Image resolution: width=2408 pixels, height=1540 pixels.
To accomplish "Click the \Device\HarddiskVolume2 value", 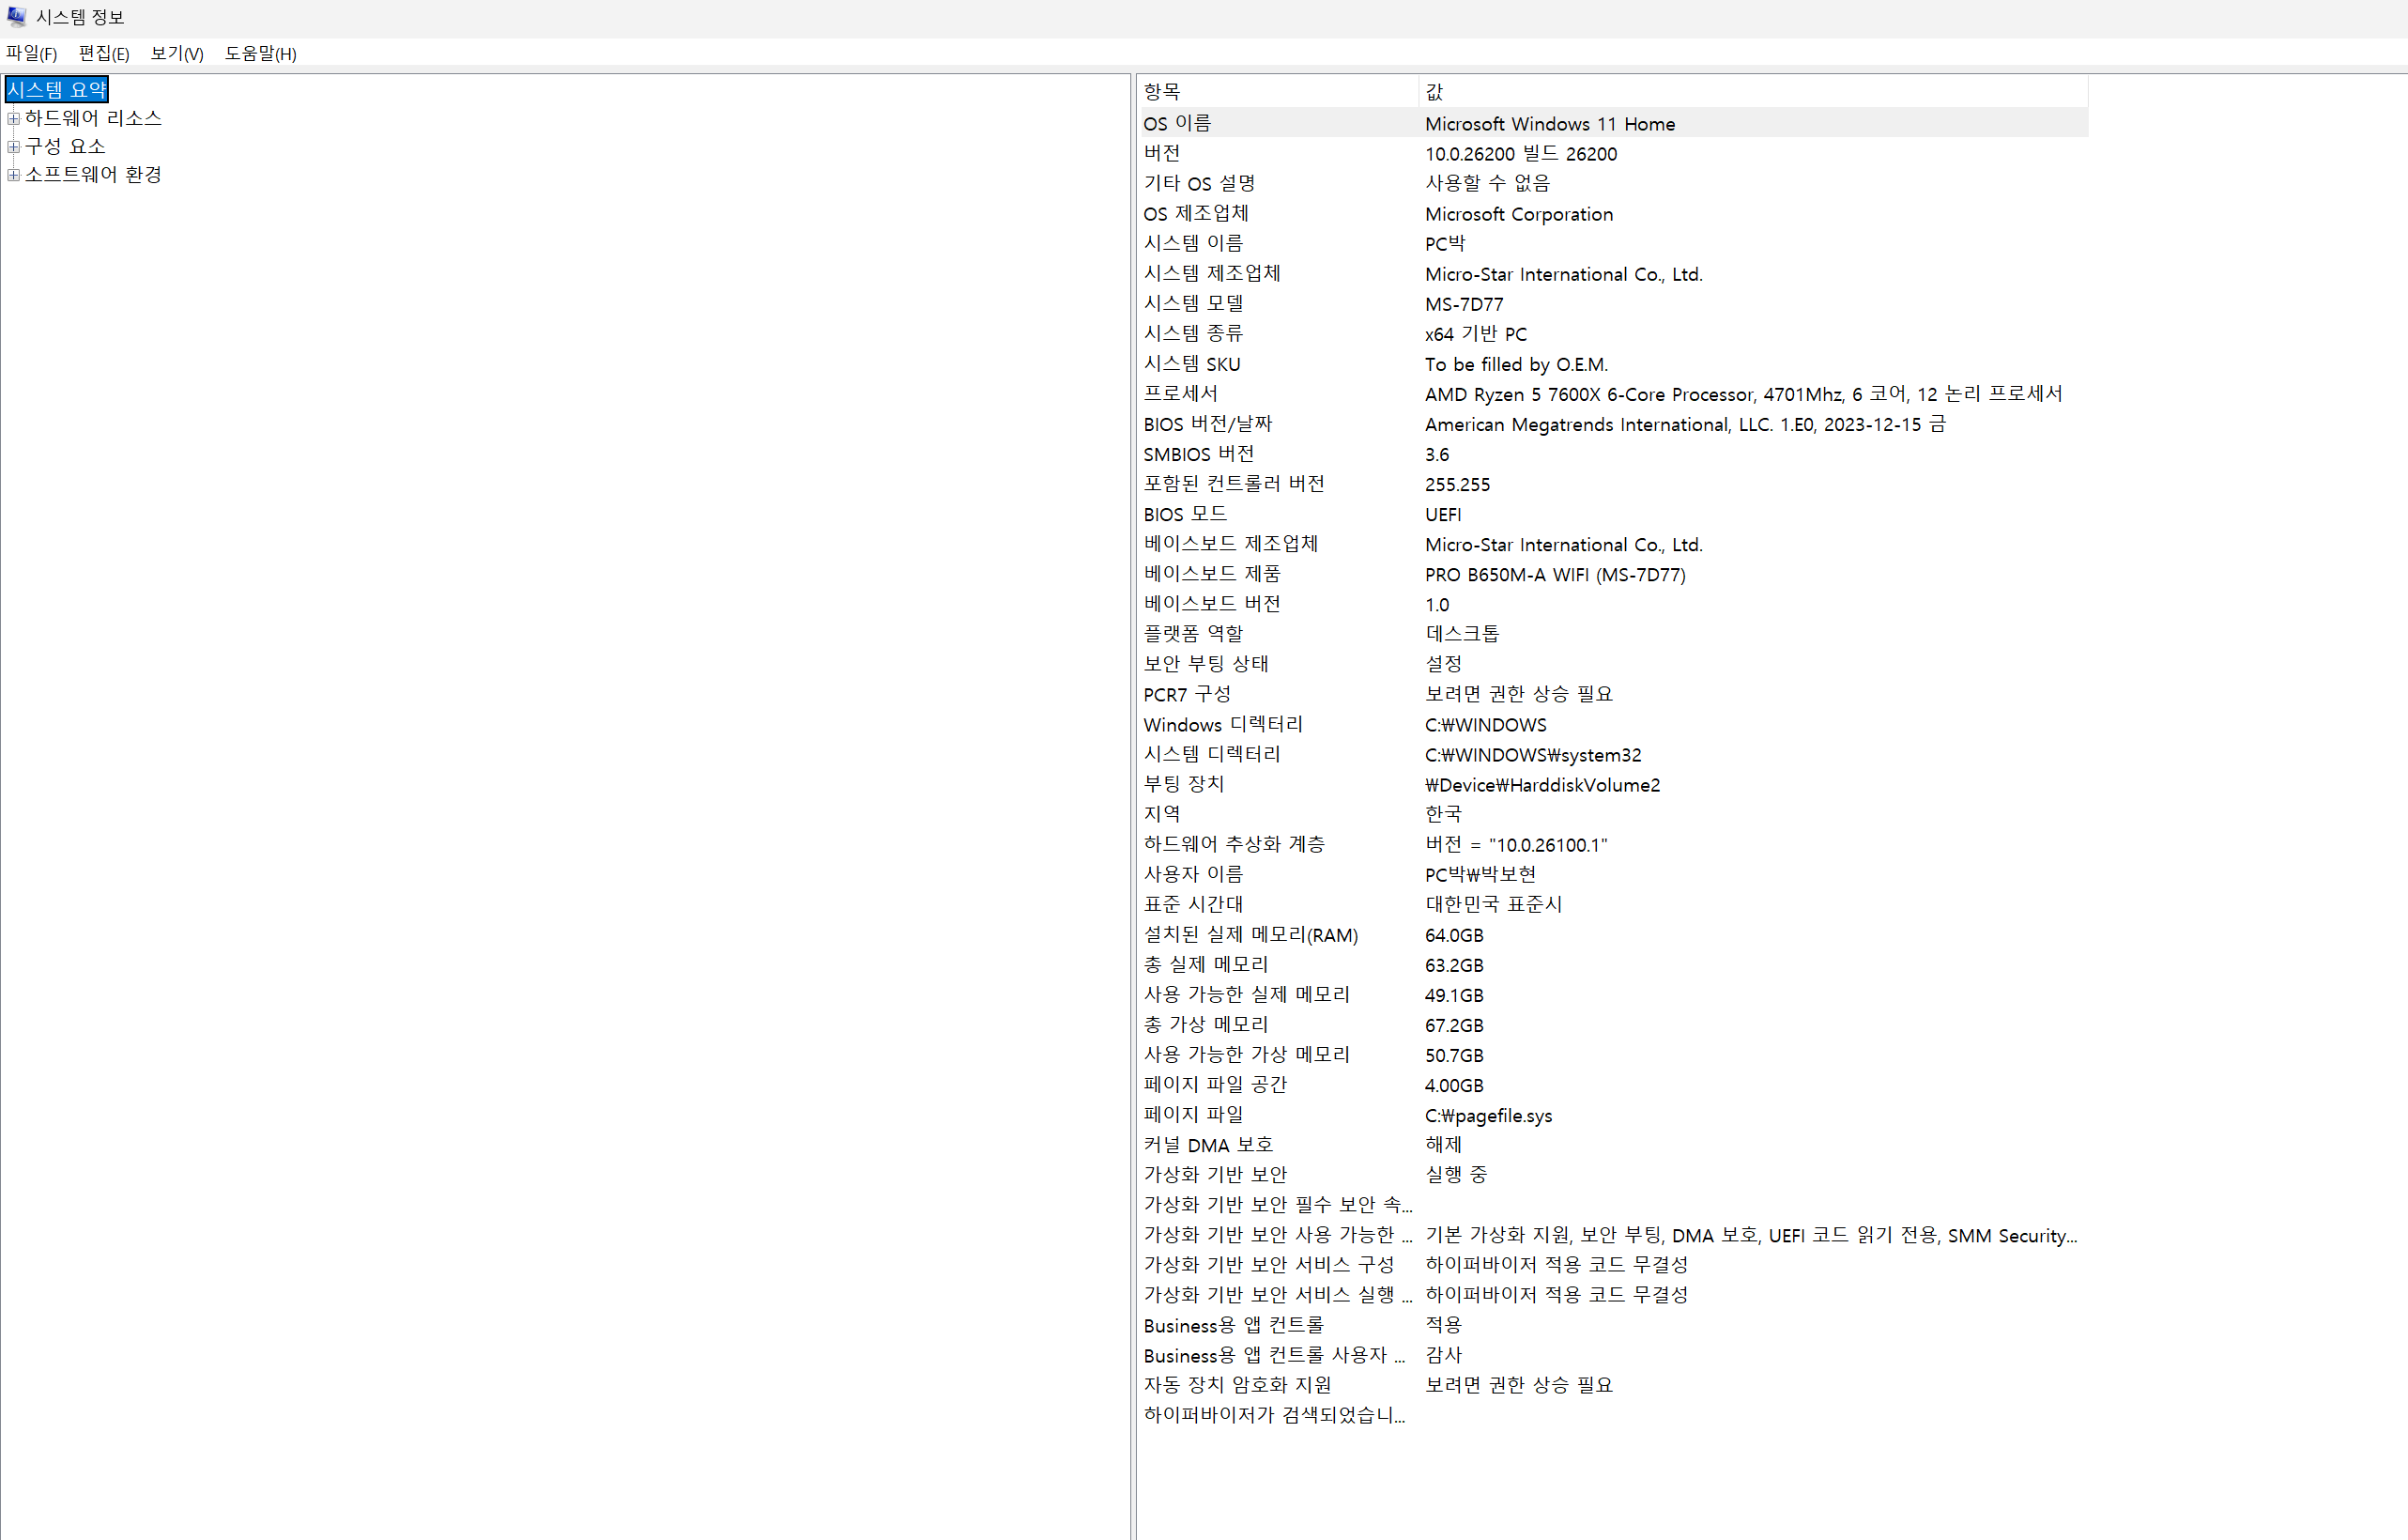I will click(1542, 784).
